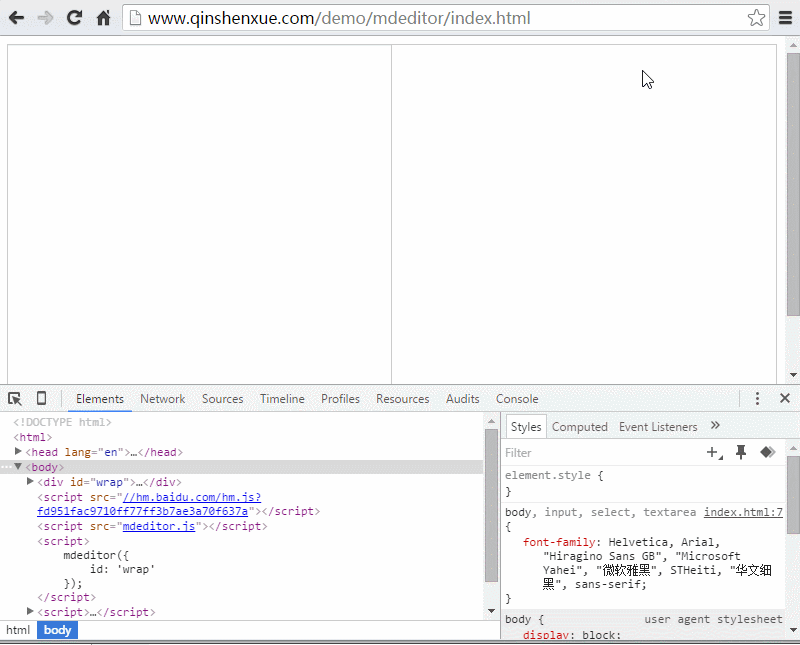Toggle animation controls diamond icon
This screenshot has height=645, width=800.
(x=768, y=452)
